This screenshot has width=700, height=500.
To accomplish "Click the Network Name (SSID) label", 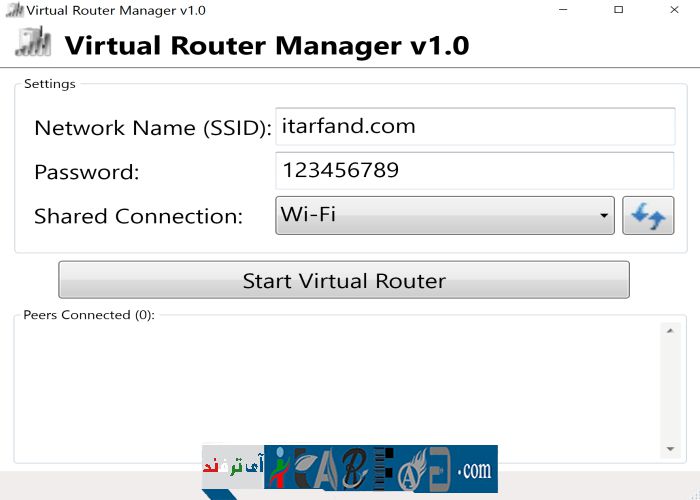I will 152,128.
